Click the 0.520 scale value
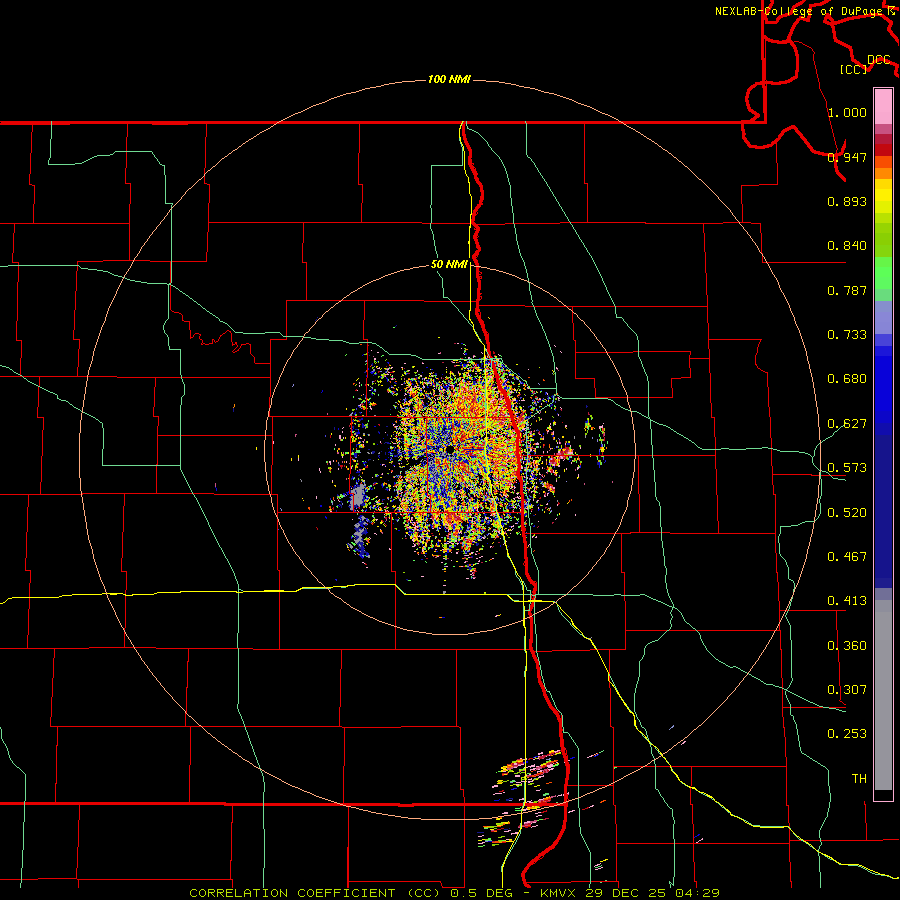 pos(847,512)
